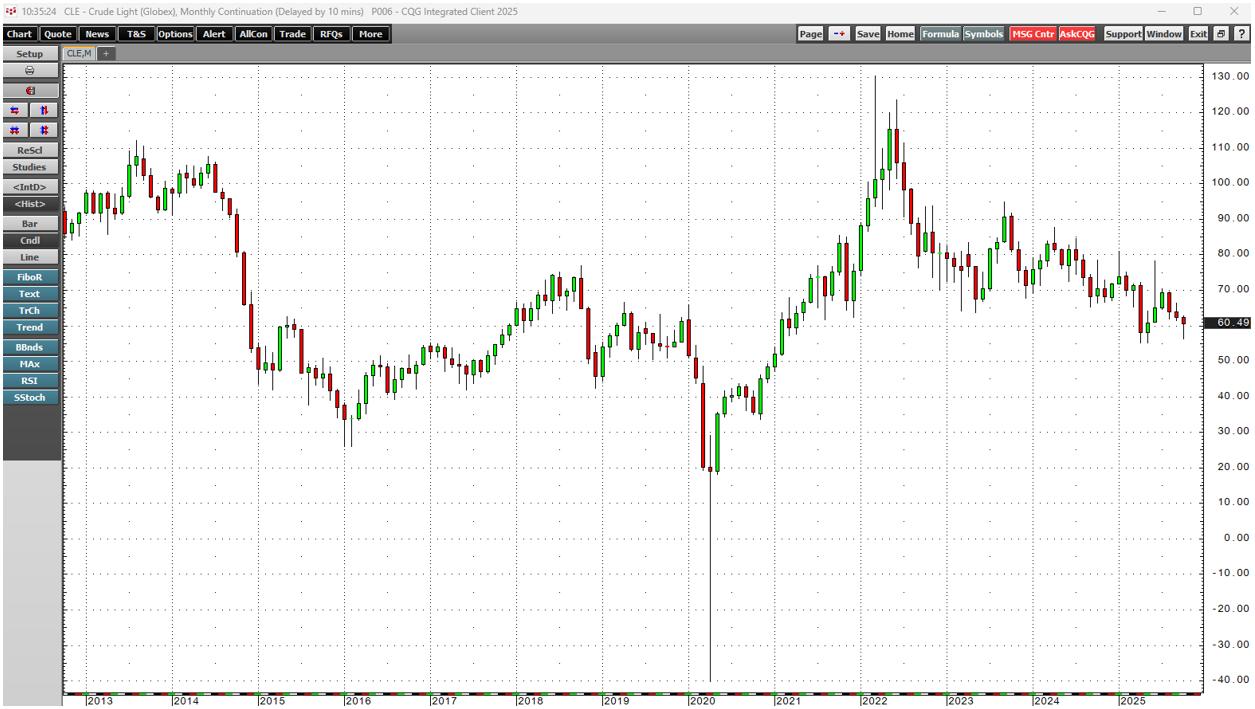
Task: Click the minus-plus icon beside Page
Action: pos(839,34)
